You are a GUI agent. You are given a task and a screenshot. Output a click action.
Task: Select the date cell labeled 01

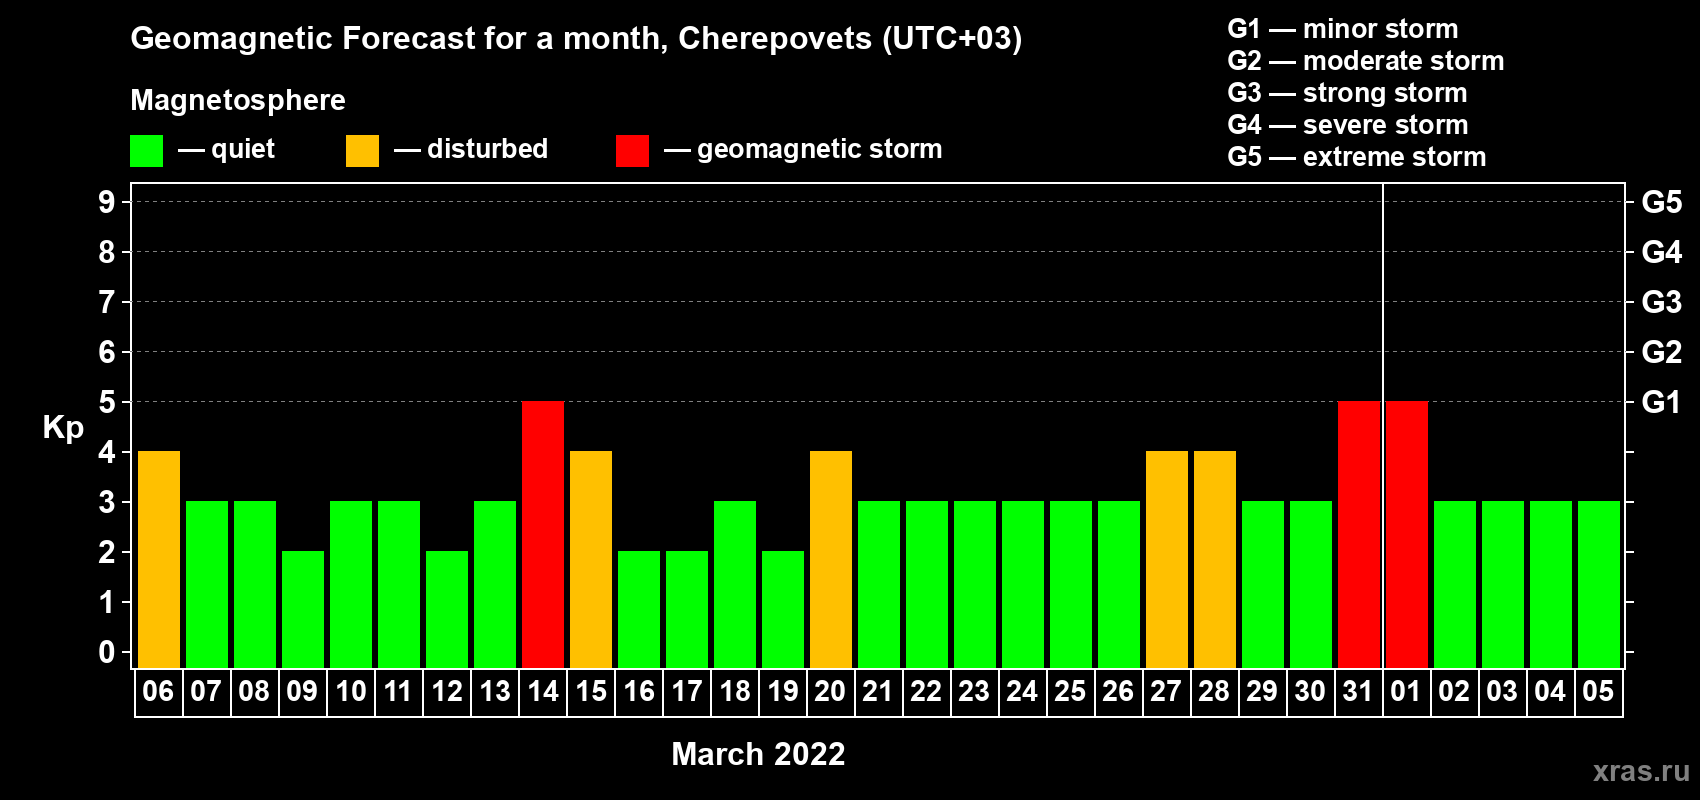(x=1406, y=692)
